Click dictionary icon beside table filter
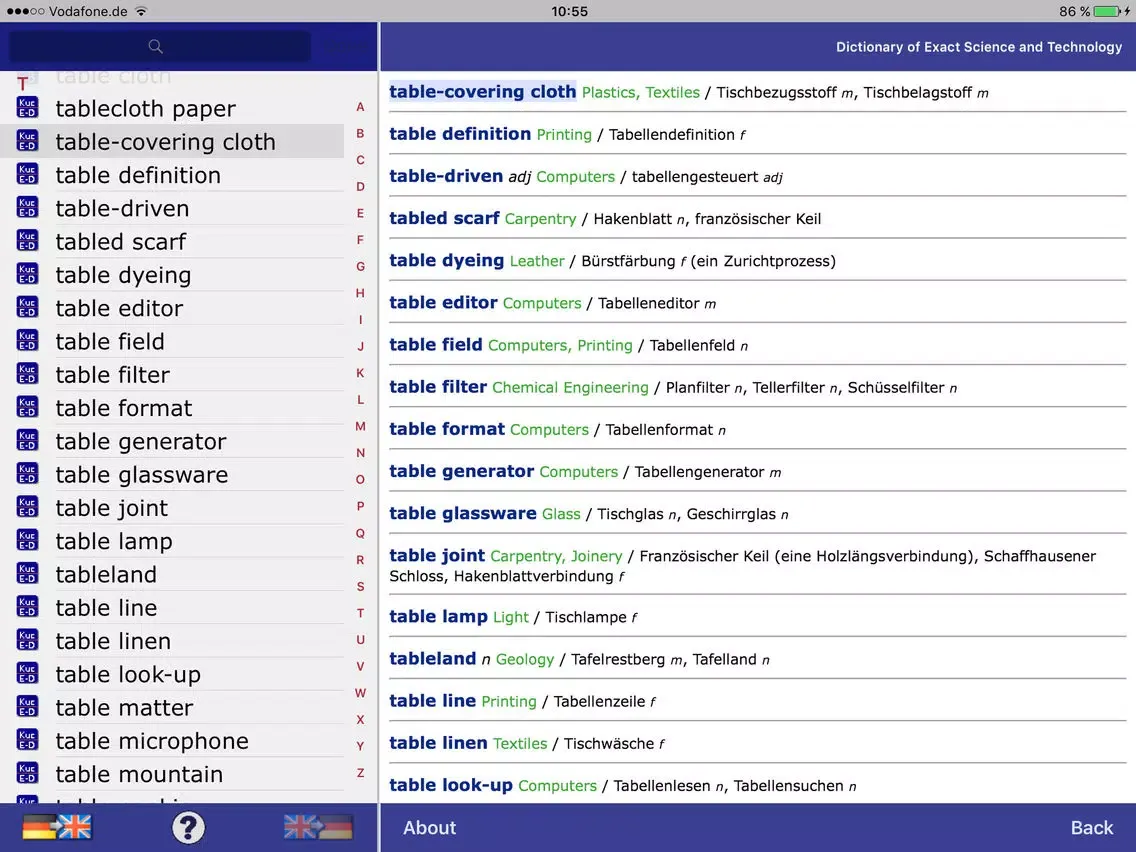This screenshot has height=852, width=1136. (x=28, y=375)
